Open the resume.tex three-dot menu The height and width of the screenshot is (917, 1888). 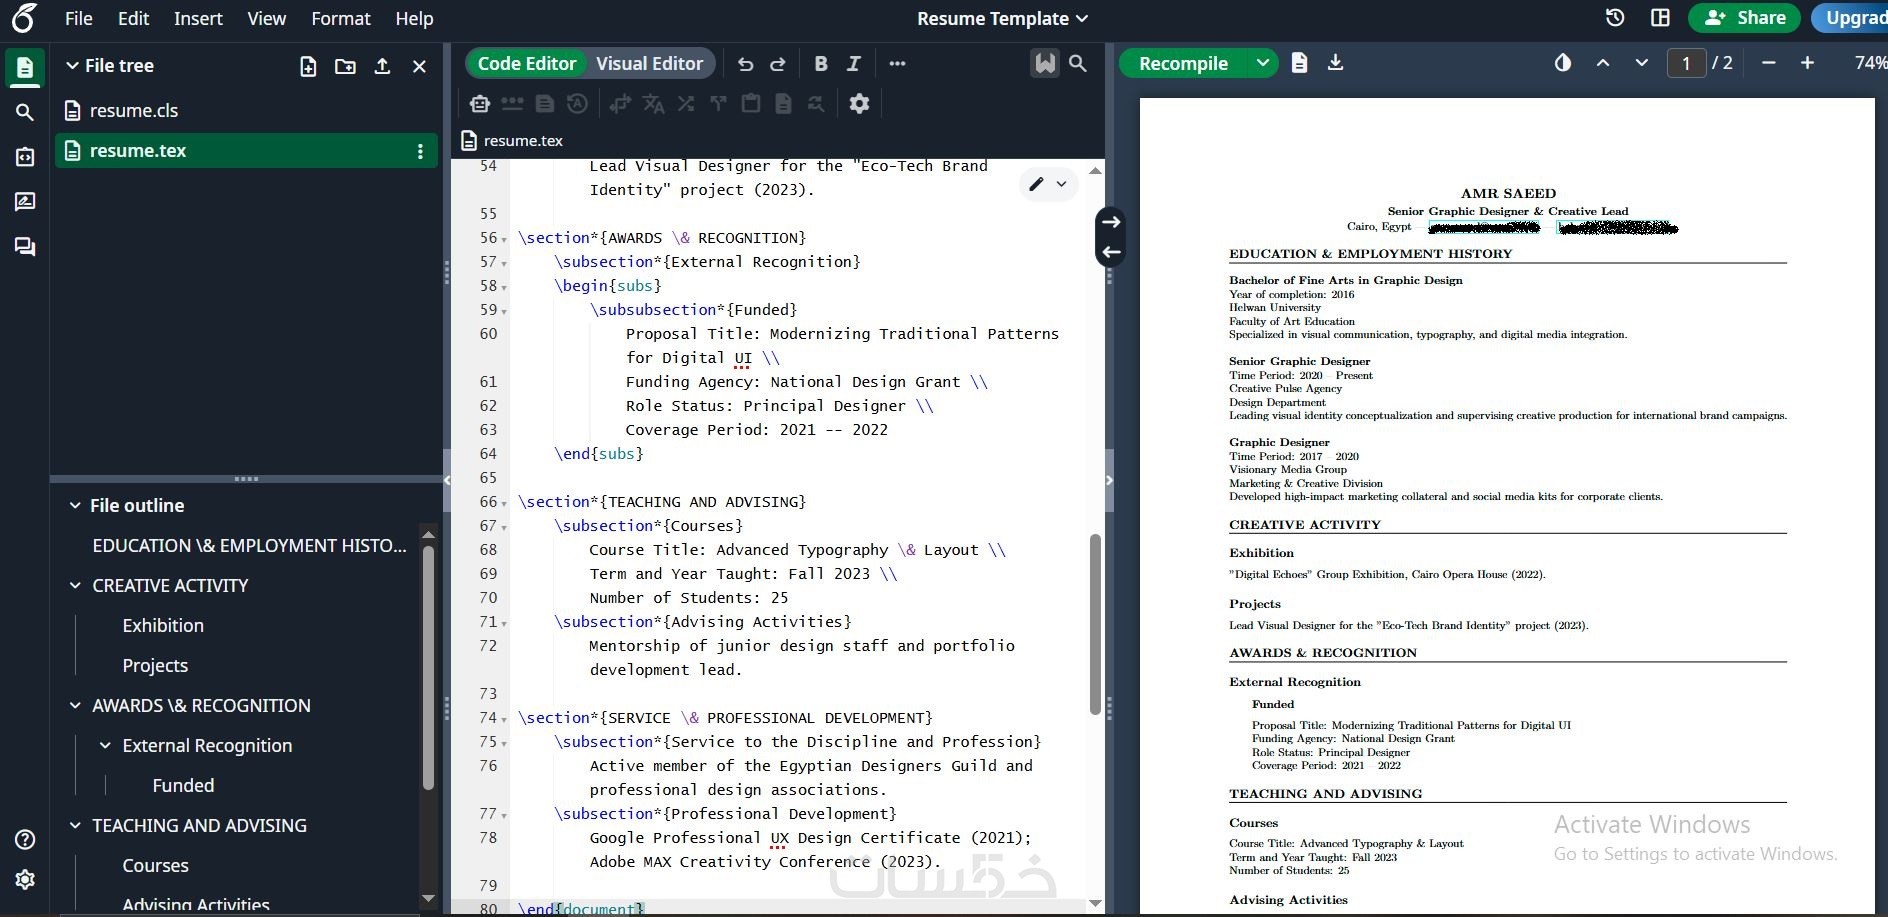pyautogui.click(x=420, y=151)
